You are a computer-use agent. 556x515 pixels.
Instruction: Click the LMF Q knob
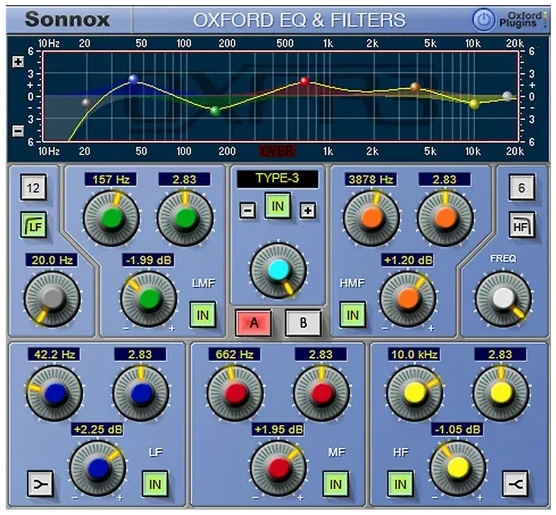pos(185,218)
